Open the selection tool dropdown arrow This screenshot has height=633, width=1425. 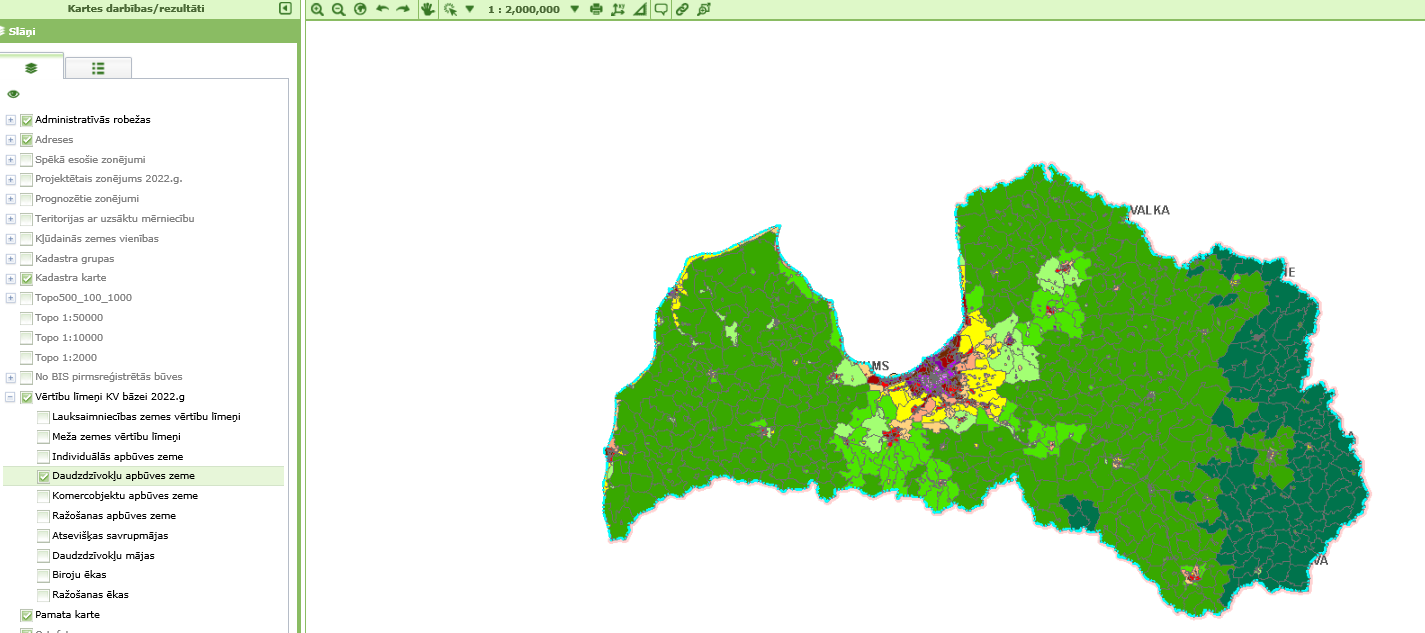[x=468, y=9]
